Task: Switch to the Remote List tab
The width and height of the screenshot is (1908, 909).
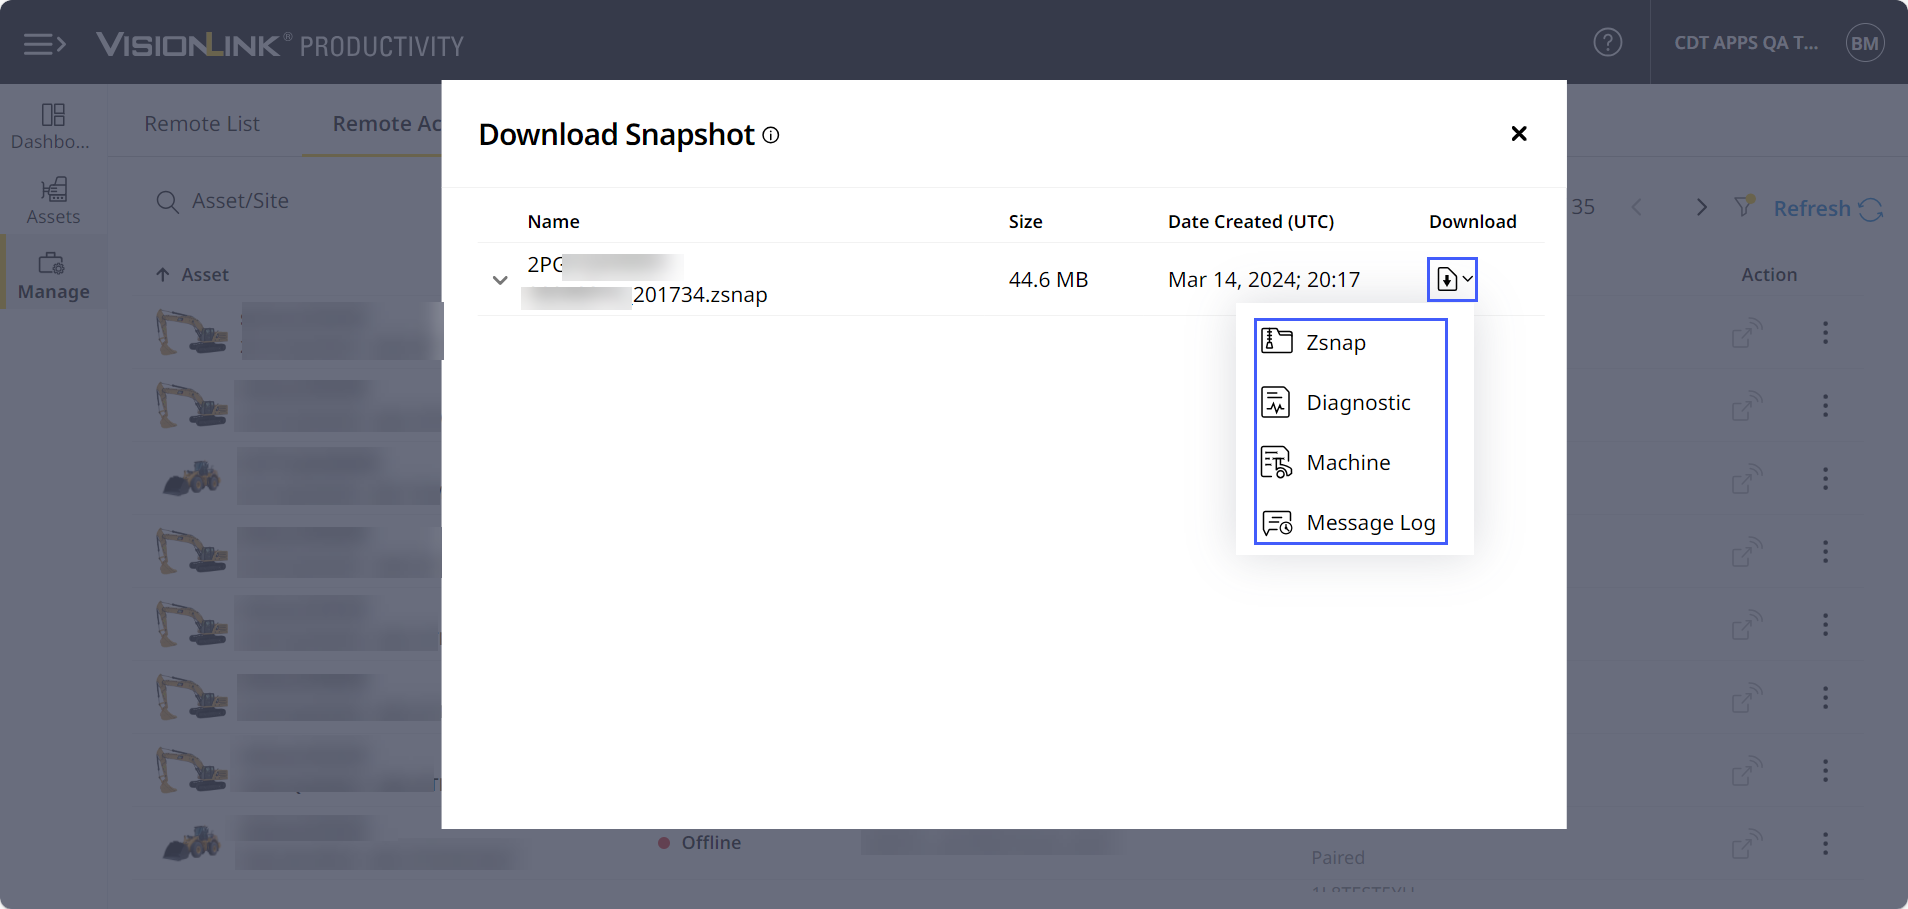Action: [202, 124]
